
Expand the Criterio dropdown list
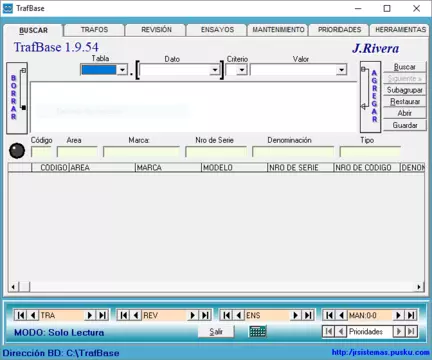point(242,70)
